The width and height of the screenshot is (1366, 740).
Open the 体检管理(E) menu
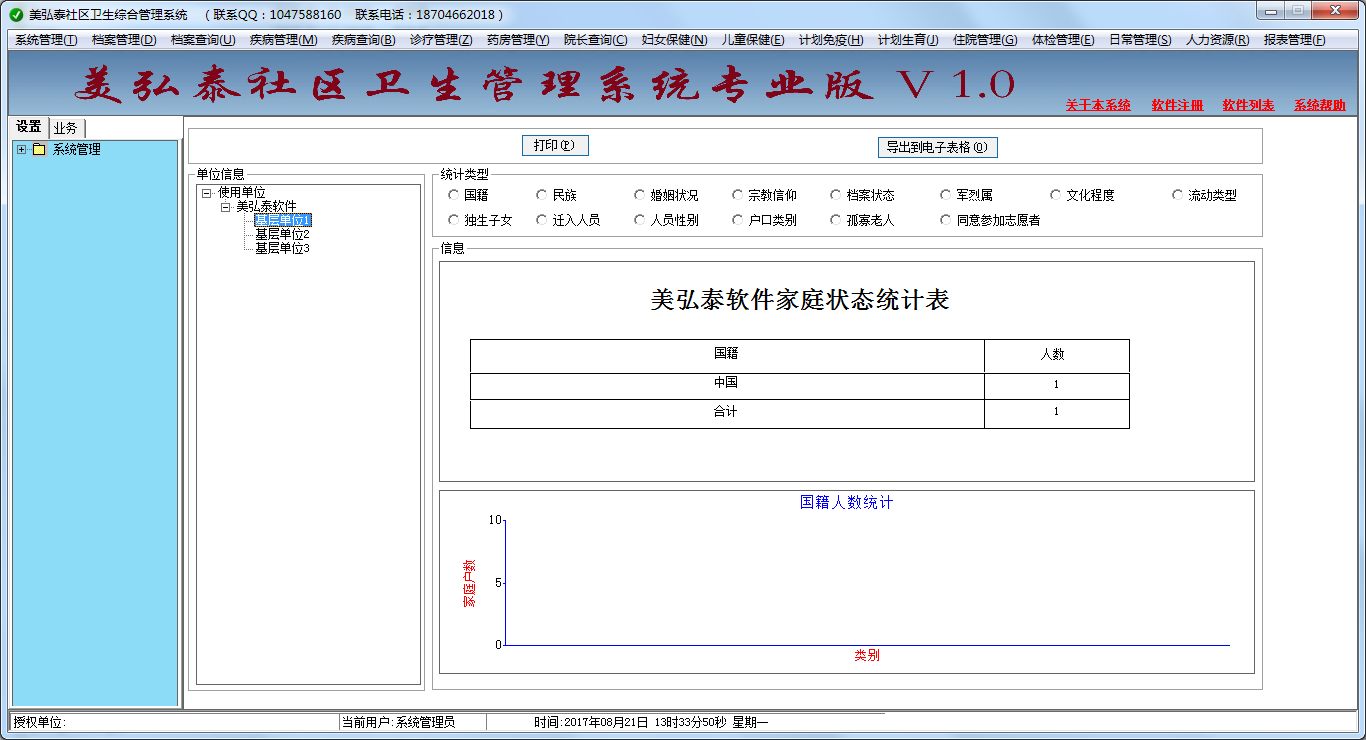tap(1063, 40)
